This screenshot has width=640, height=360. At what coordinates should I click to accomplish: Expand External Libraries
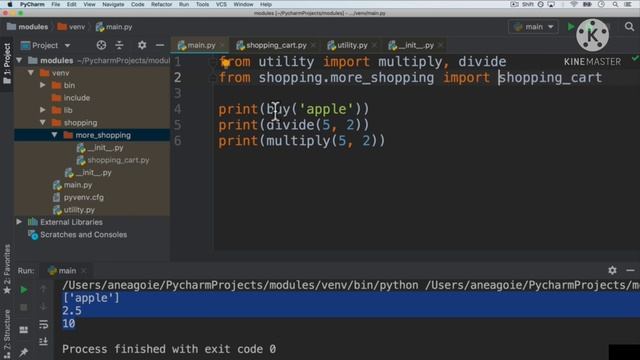[19, 222]
